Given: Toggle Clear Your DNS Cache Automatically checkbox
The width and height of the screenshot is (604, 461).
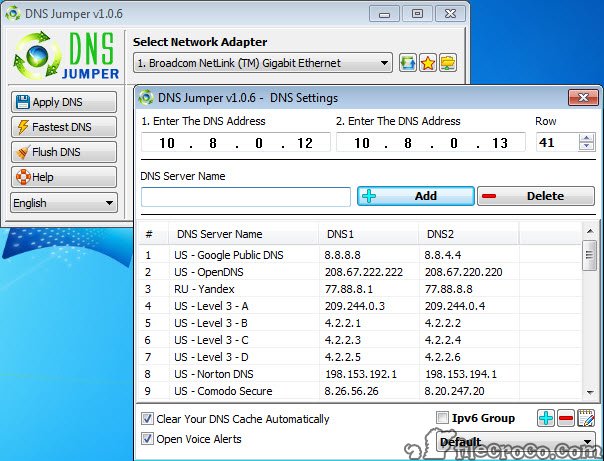Looking at the screenshot, I should click(x=147, y=419).
